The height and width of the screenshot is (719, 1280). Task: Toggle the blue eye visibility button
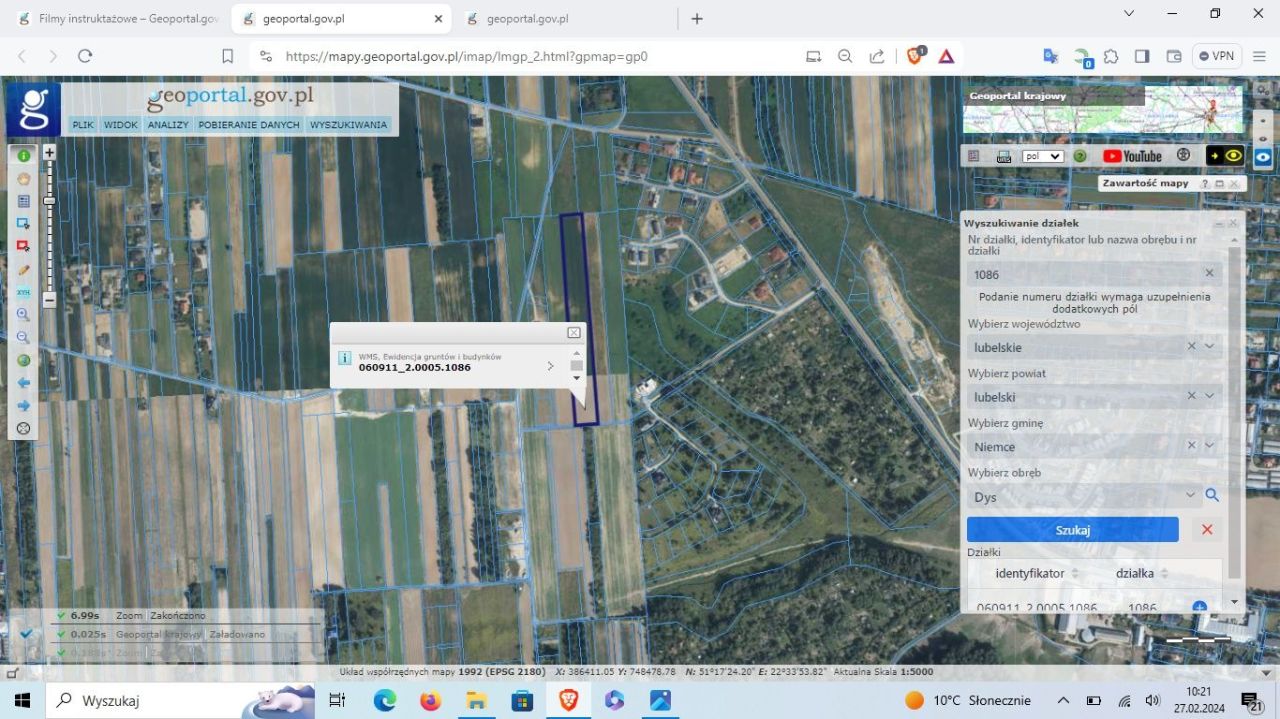[x=1263, y=157]
